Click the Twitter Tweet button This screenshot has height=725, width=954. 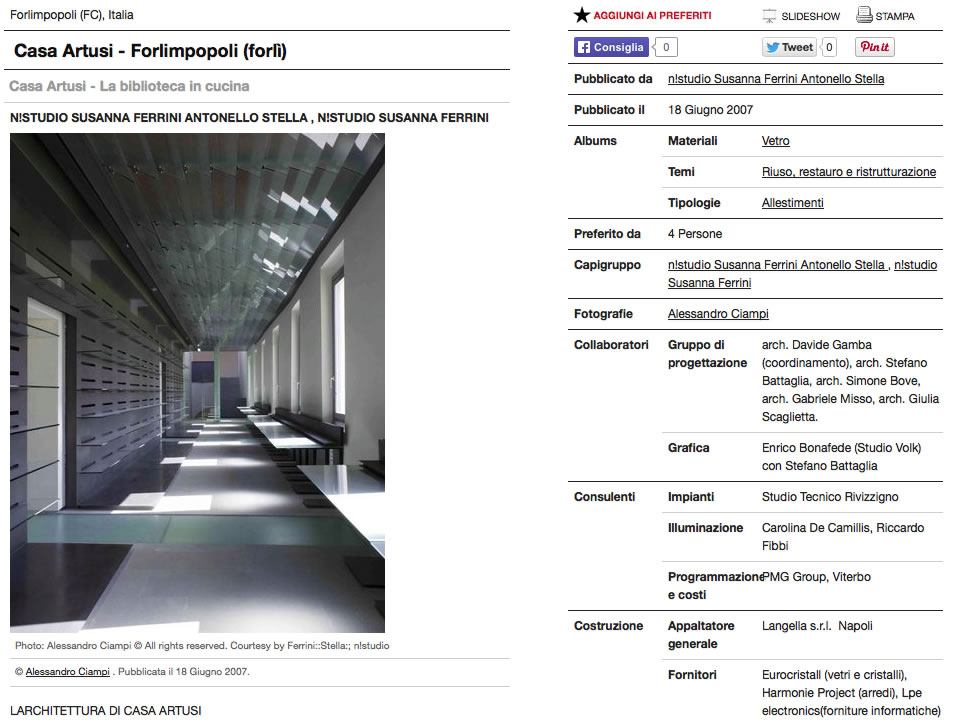(x=789, y=47)
